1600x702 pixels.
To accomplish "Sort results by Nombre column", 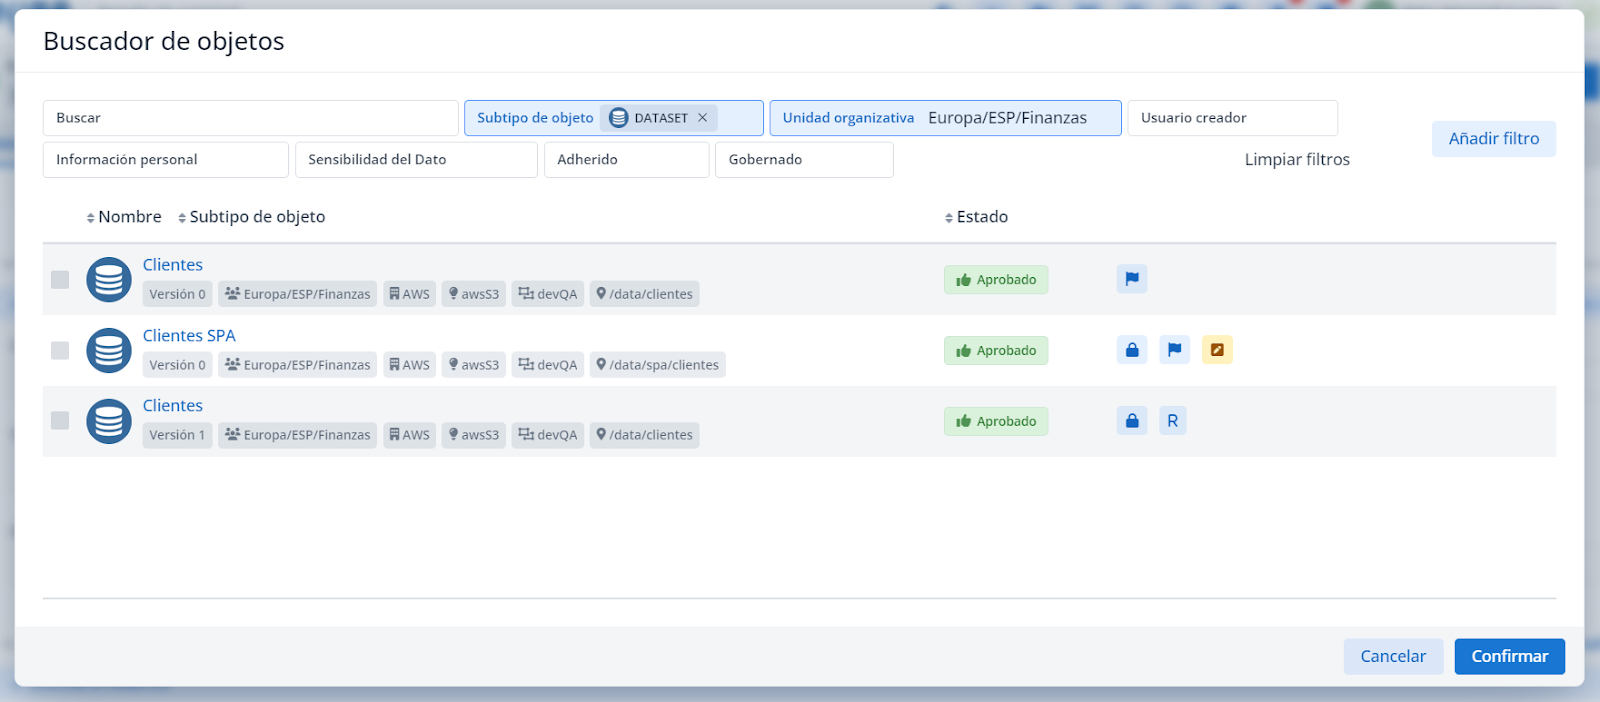I will tap(124, 217).
